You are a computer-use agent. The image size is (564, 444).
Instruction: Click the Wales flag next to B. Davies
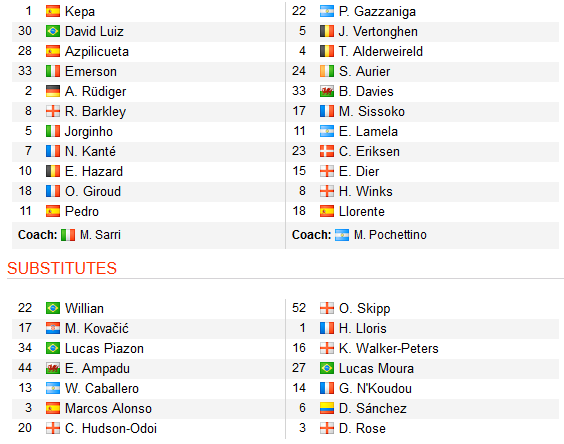pyautogui.click(x=327, y=91)
